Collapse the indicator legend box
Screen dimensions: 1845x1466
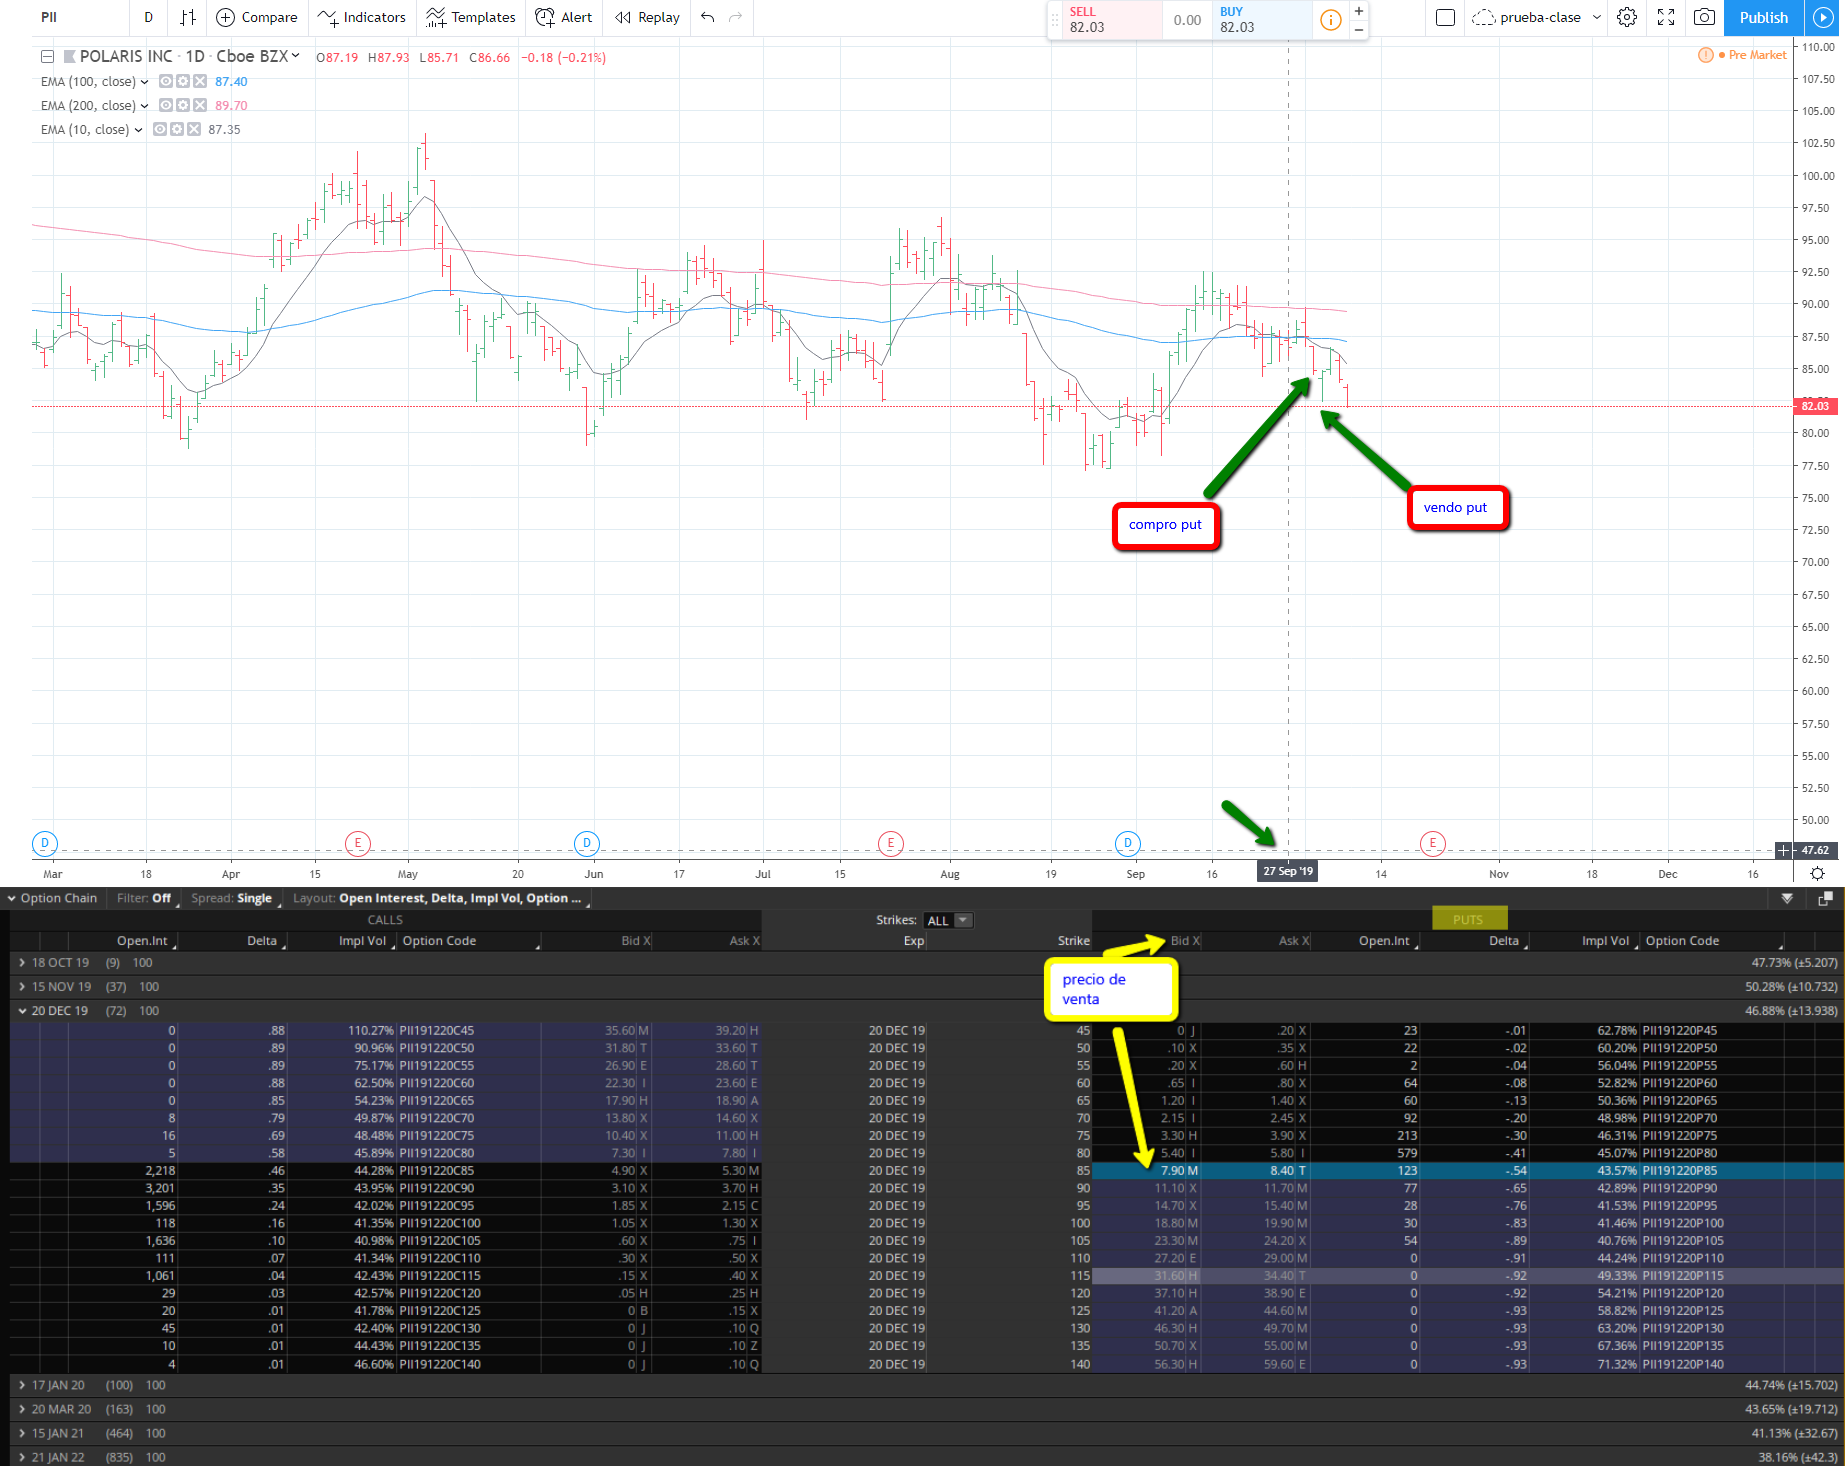point(47,57)
